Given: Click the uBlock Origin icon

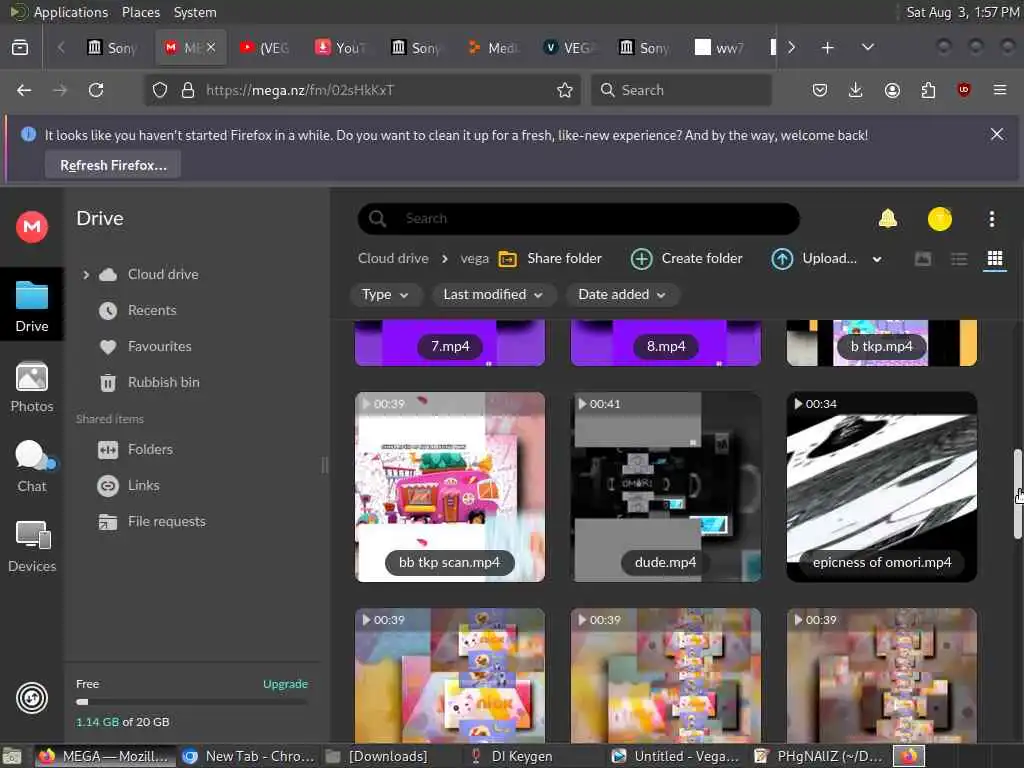Looking at the screenshot, I should pyautogui.click(x=964, y=90).
